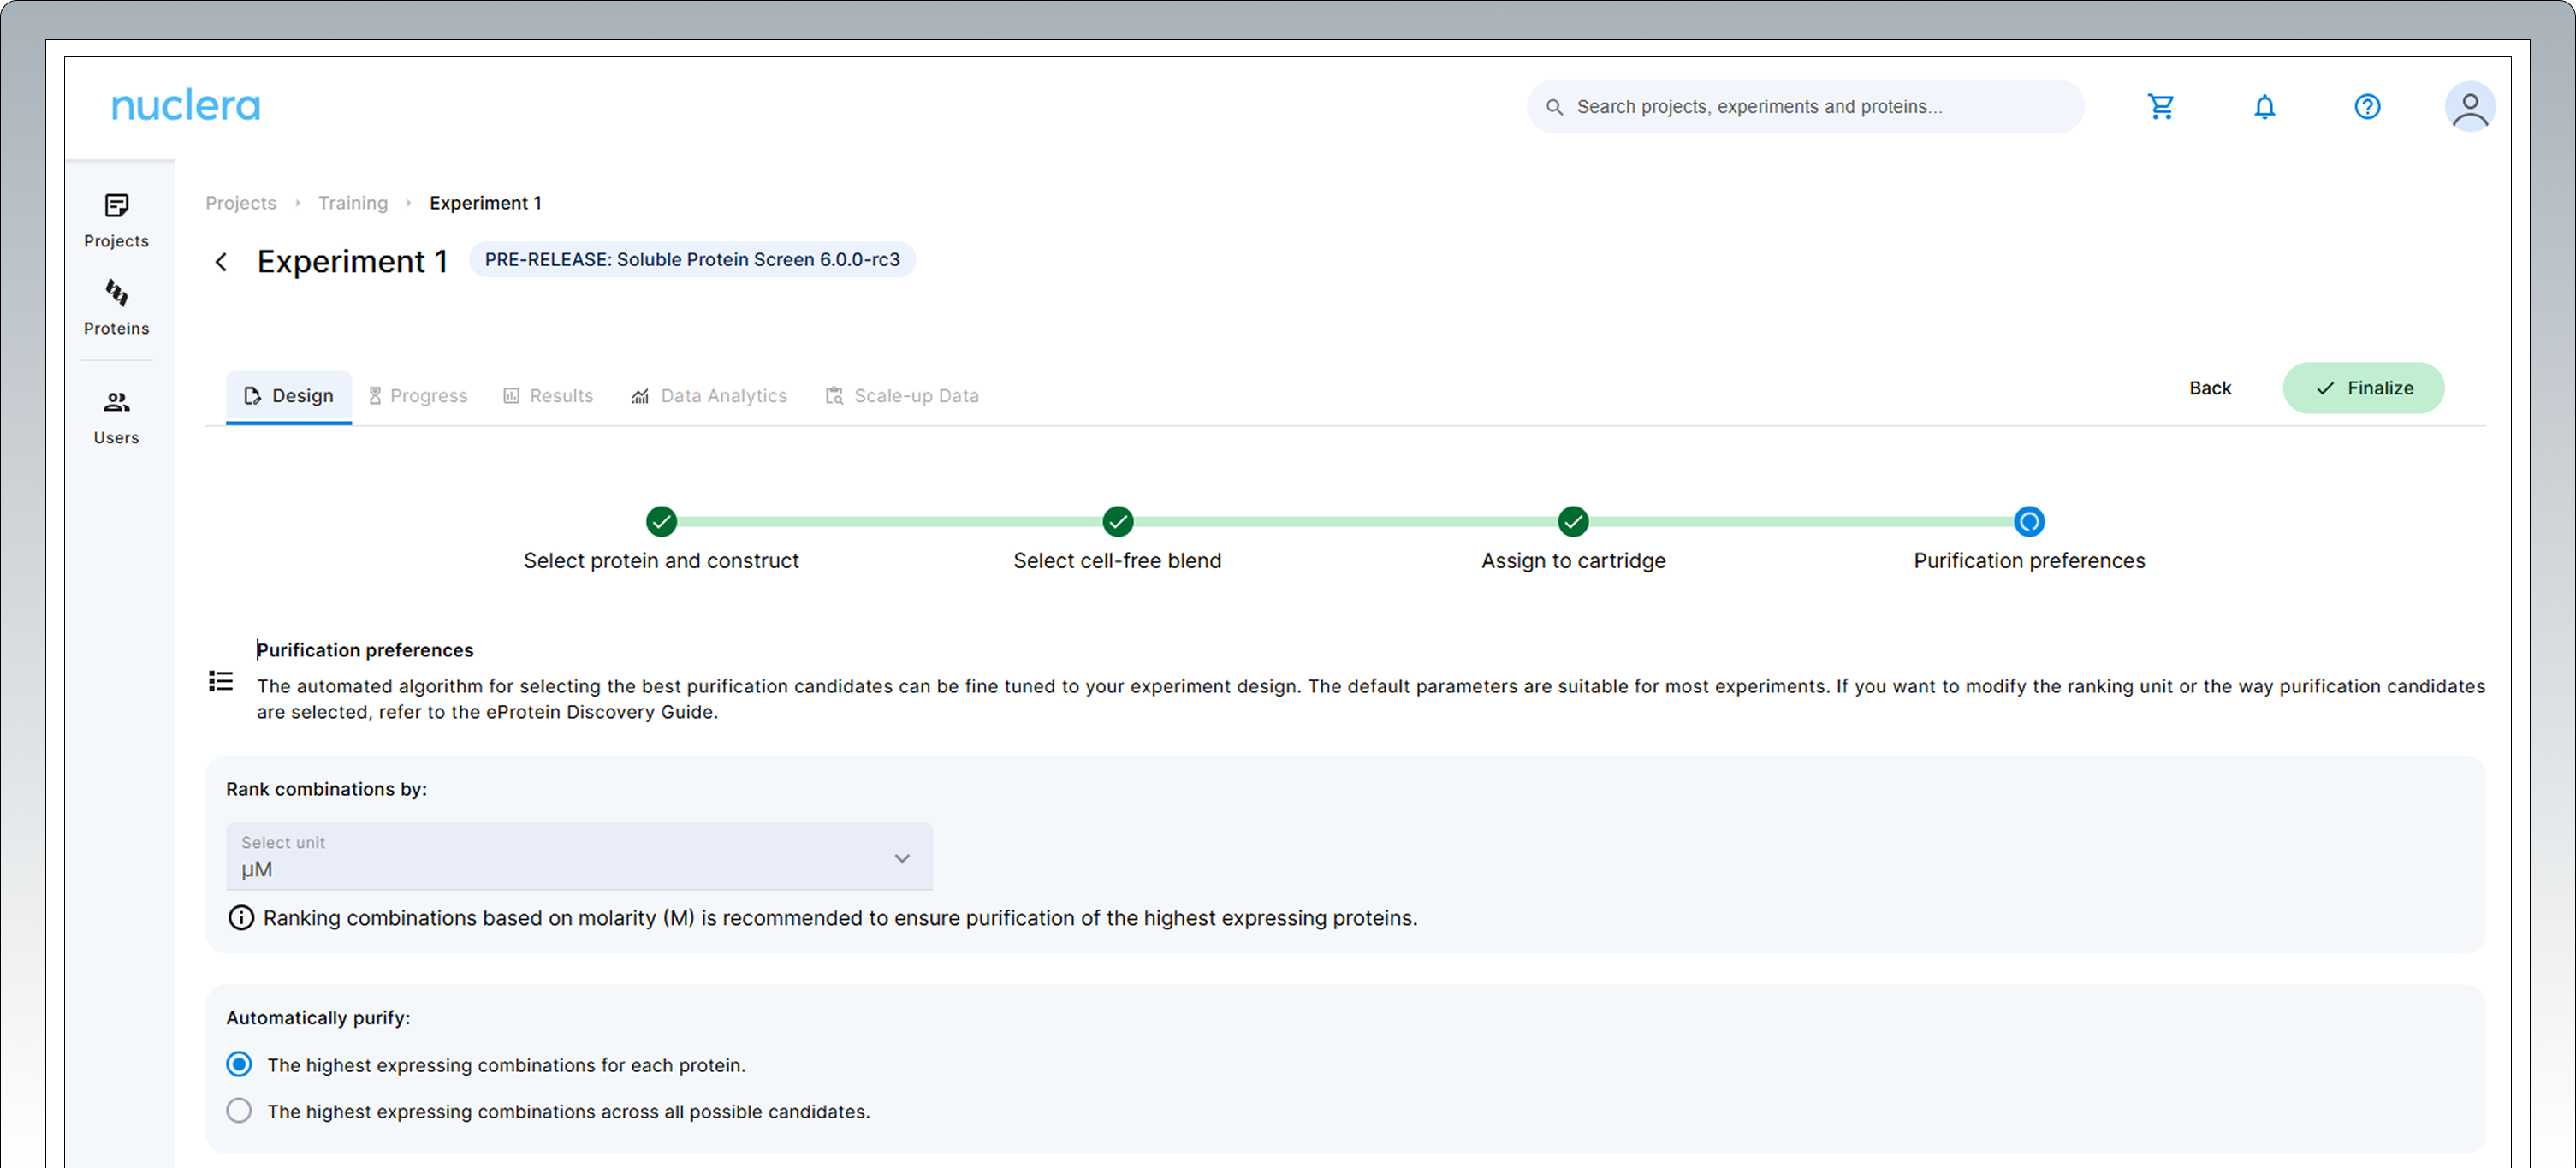The image size is (2576, 1168).
Task: Open Projects breadcrumb link
Action: tap(241, 203)
